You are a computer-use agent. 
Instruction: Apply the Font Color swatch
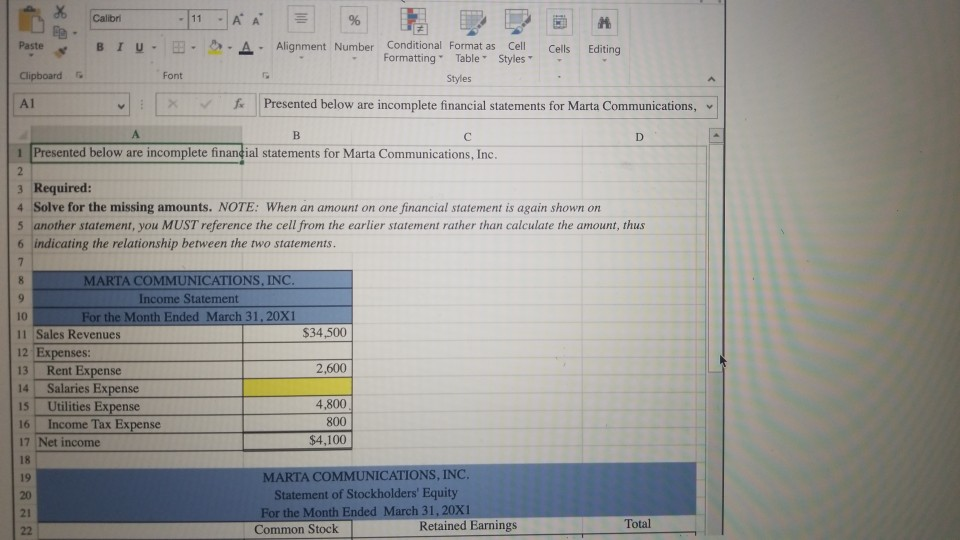coord(246,47)
